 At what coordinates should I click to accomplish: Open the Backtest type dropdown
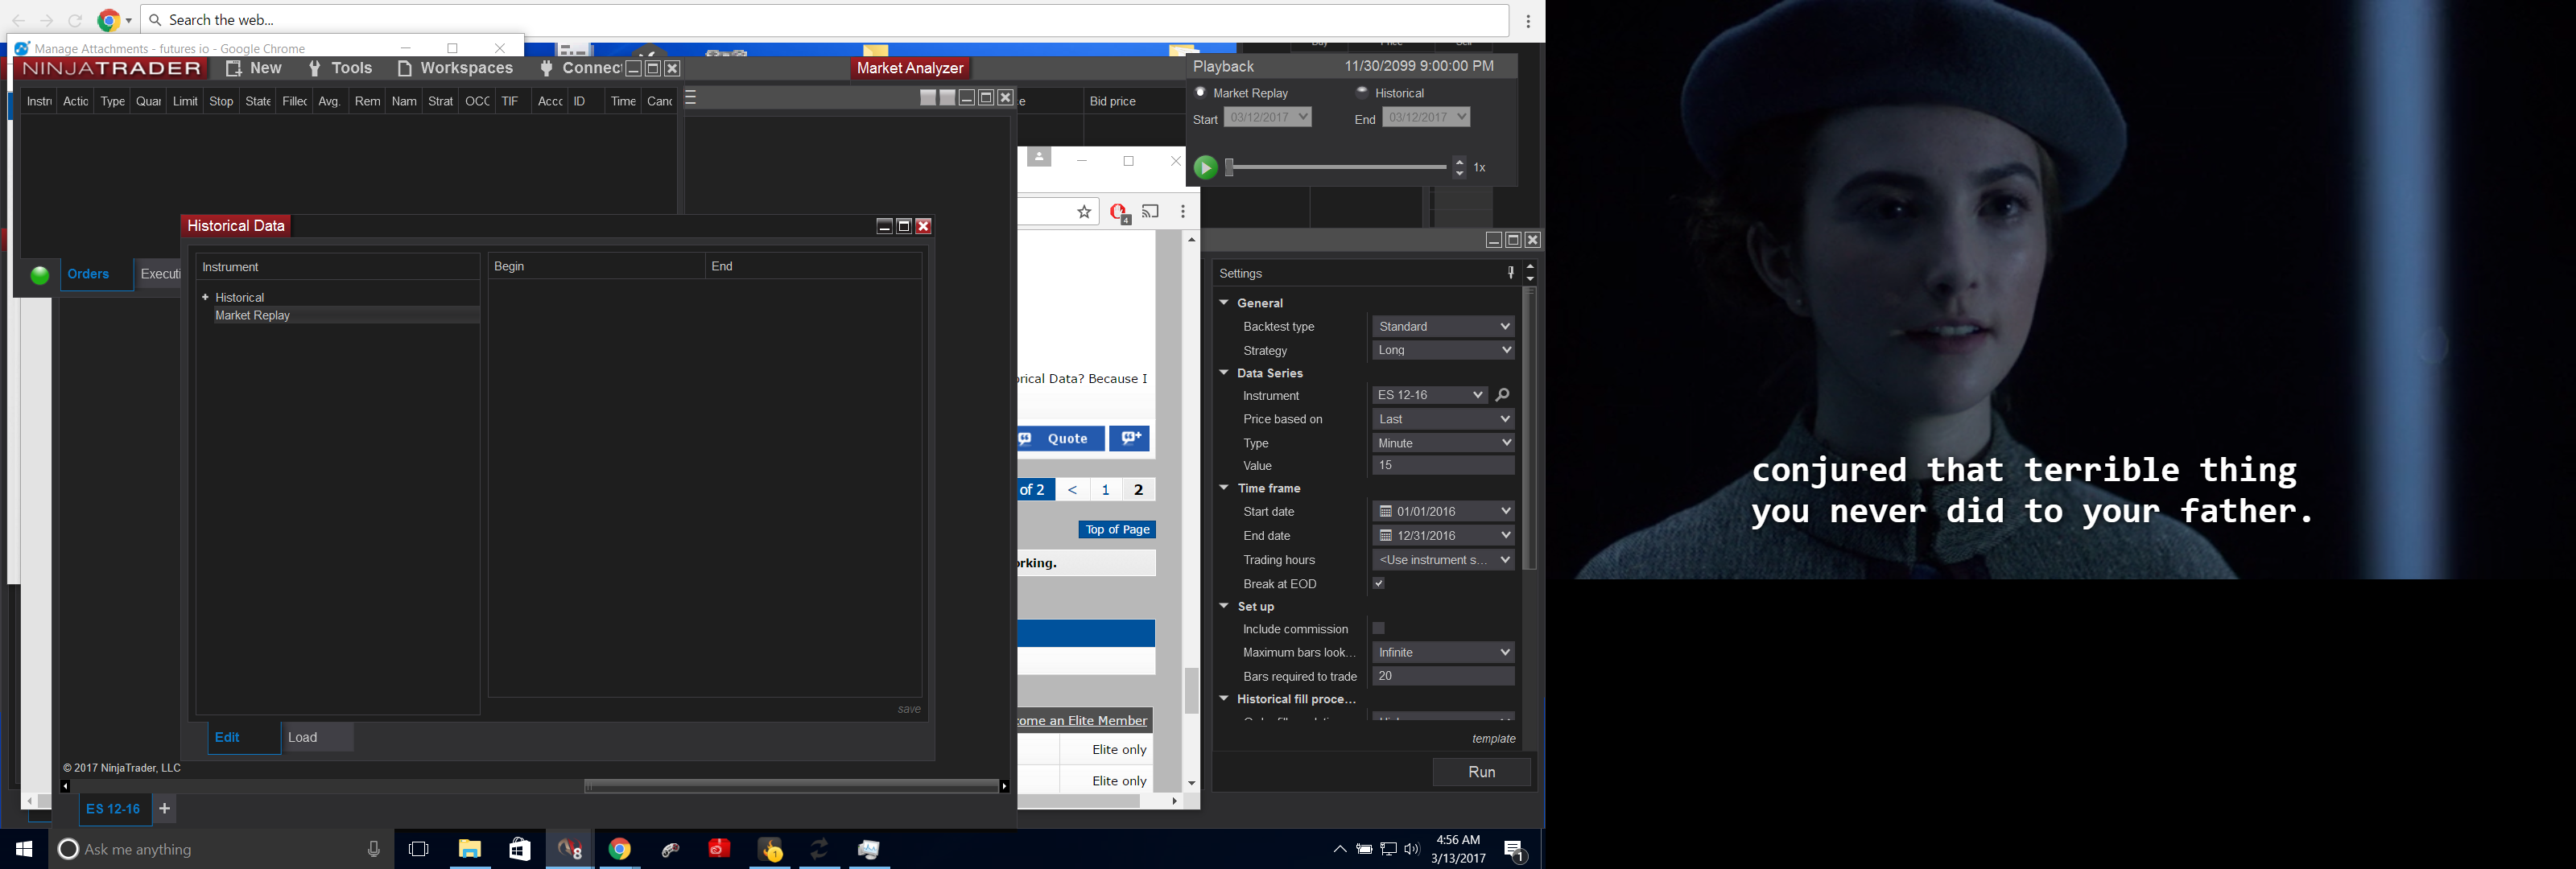[x=1443, y=326]
